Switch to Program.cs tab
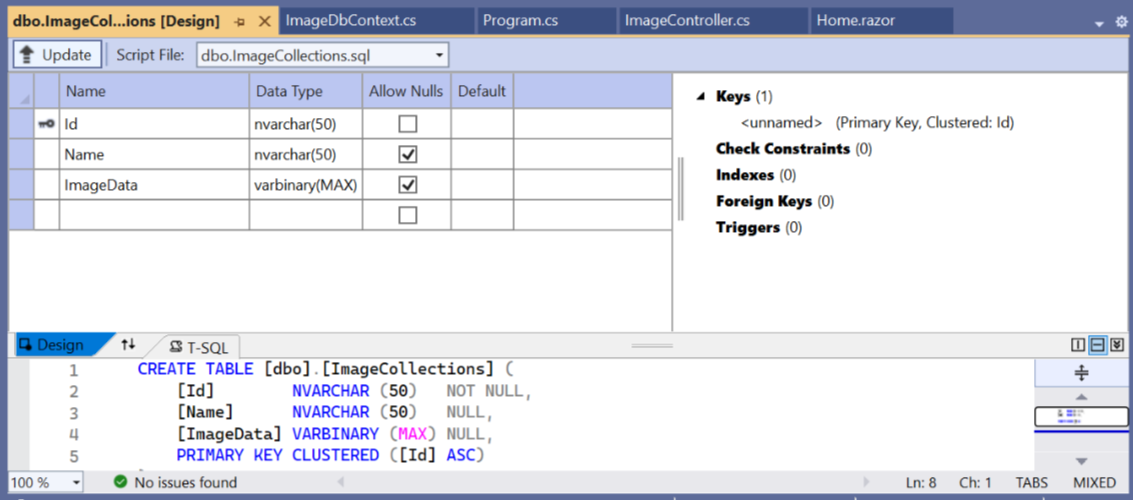The width and height of the screenshot is (1133, 500). (547, 21)
